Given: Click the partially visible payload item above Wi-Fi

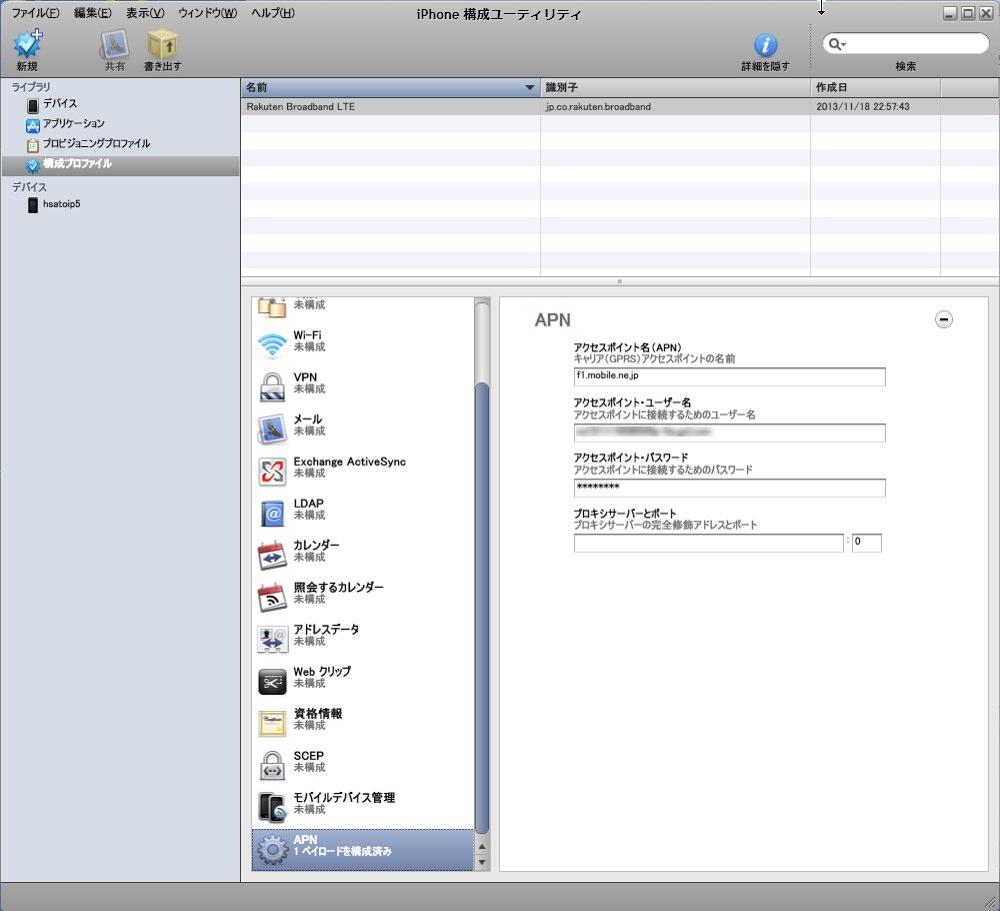Looking at the screenshot, I should pyautogui.click(x=363, y=307).
